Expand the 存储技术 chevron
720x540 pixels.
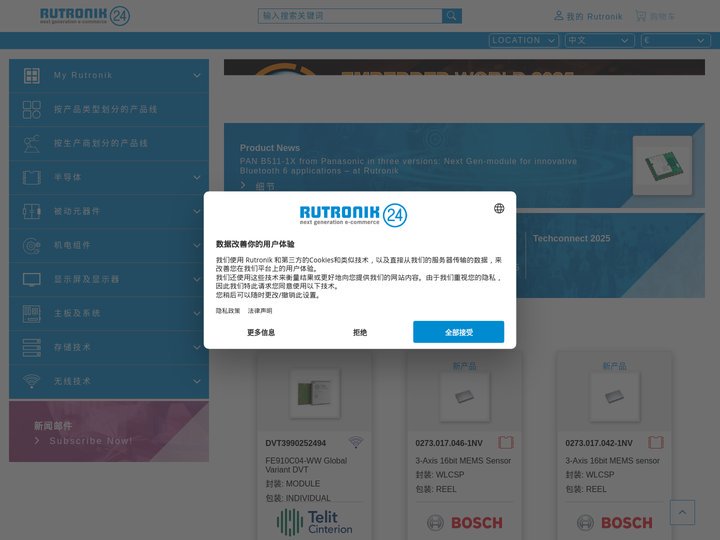pos(197,348)
